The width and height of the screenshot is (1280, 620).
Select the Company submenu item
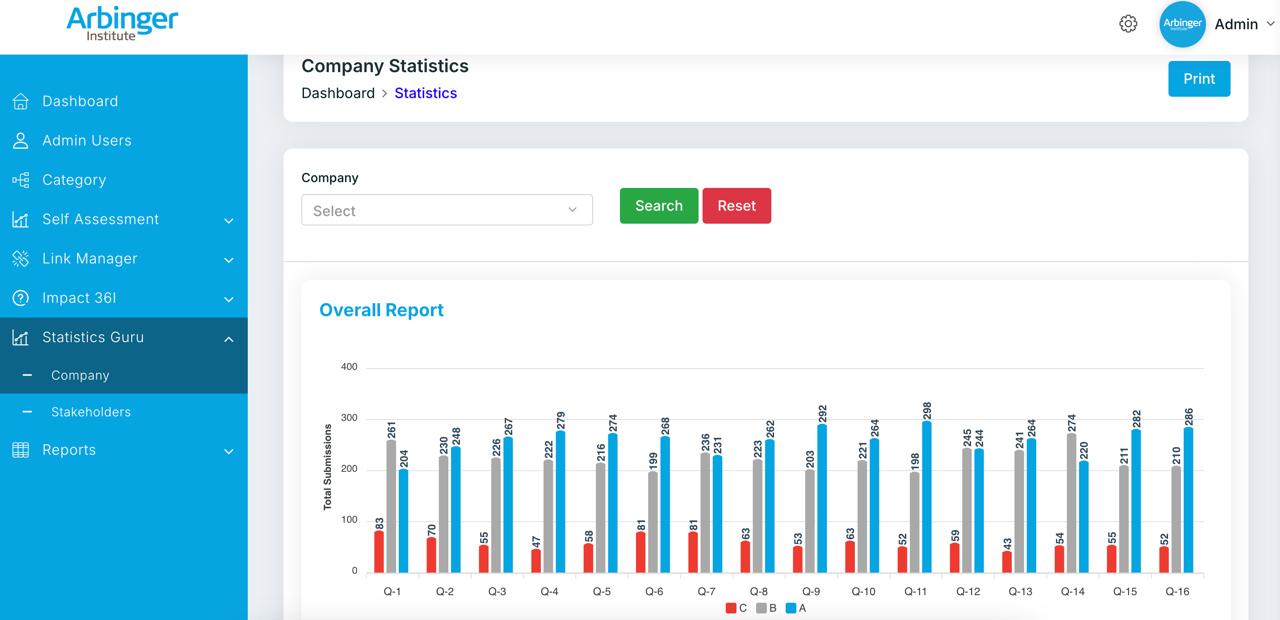(x=80, y=376)
